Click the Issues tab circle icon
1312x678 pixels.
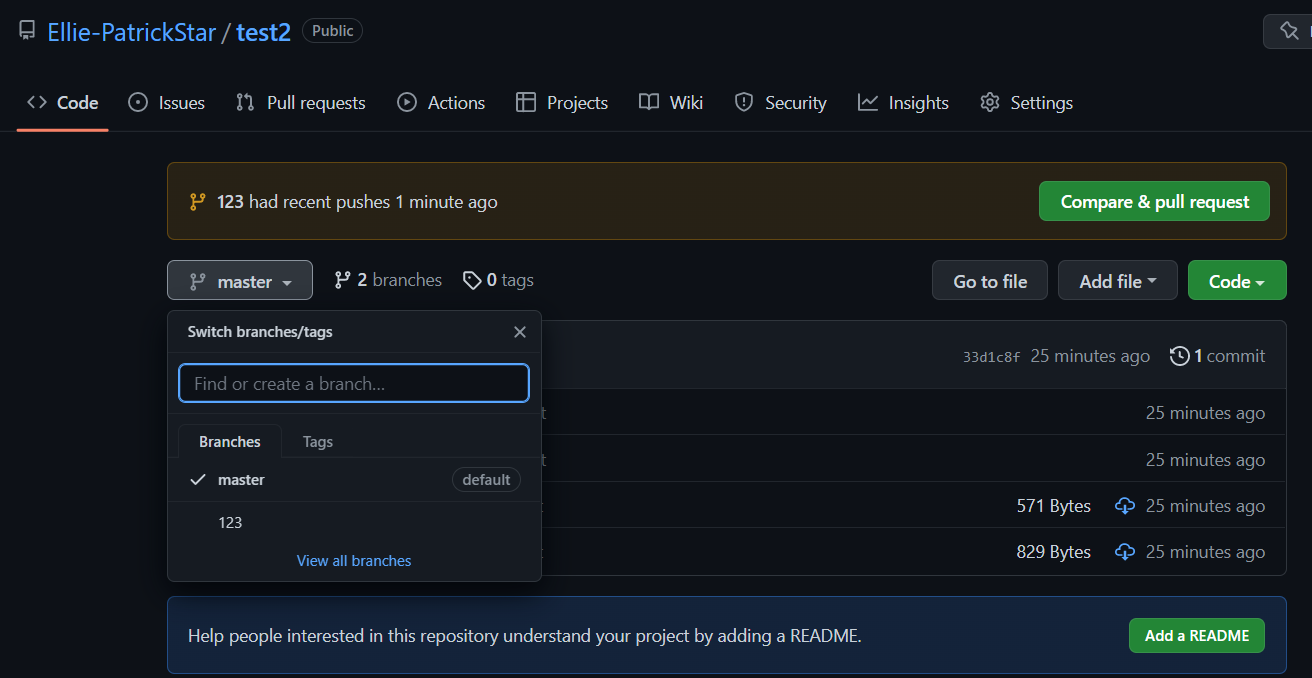pyautogui.click(x=138, y=102)
